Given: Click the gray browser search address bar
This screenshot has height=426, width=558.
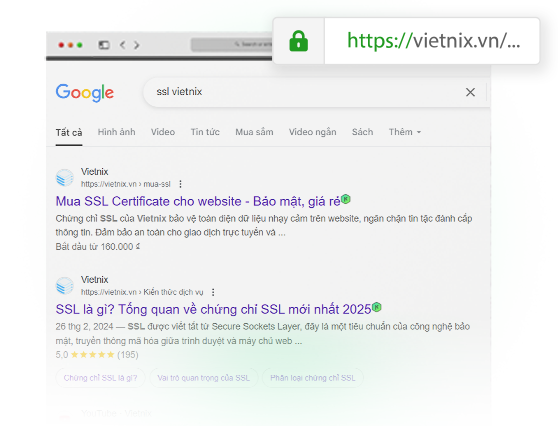Looking at the screenshot, I should coord(232,44).
